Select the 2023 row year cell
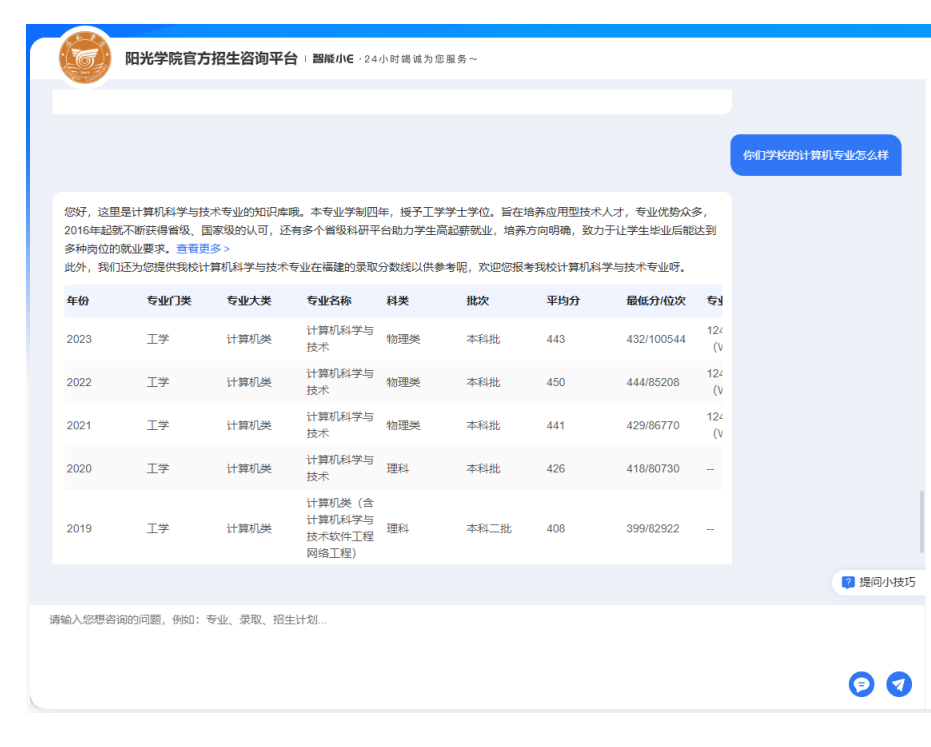The width and height of the screenshot is (931, 747). coord(79,339)
